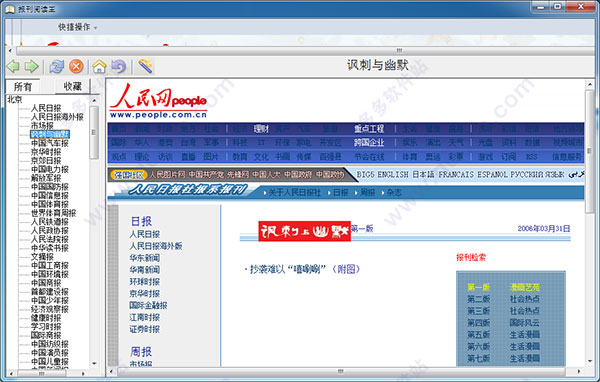The width and height of the screenshot is (600, 382).
Task: Switch language to BIG5
Action: pyautogui.click(x=365, y=175)
